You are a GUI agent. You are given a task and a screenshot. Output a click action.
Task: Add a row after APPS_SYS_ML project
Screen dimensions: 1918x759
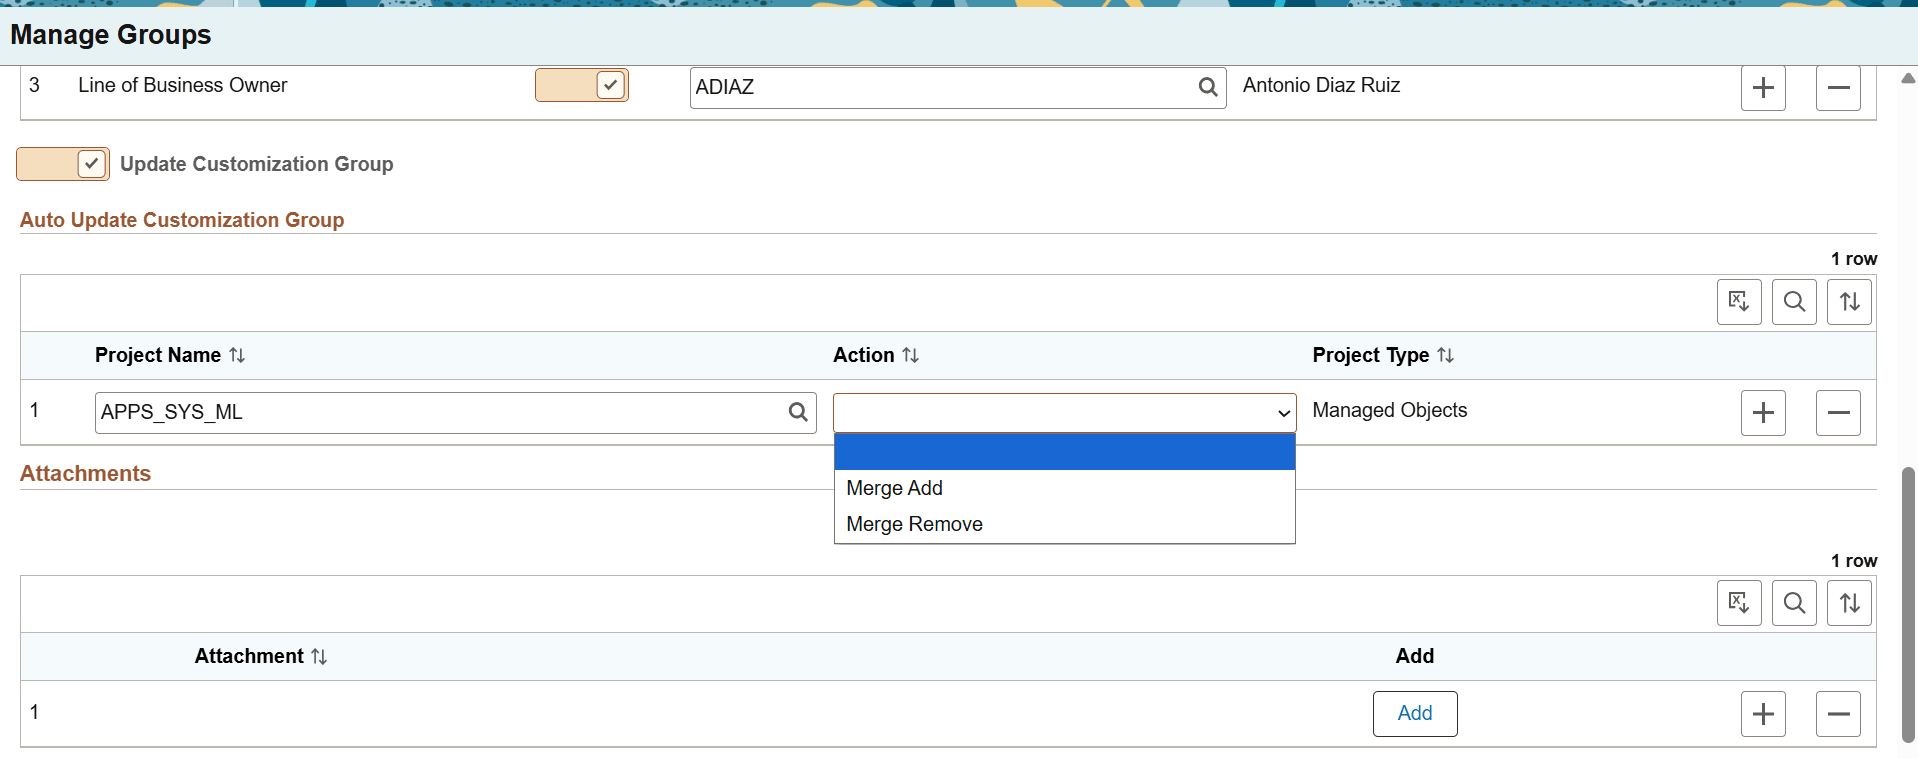point(1763,413)
